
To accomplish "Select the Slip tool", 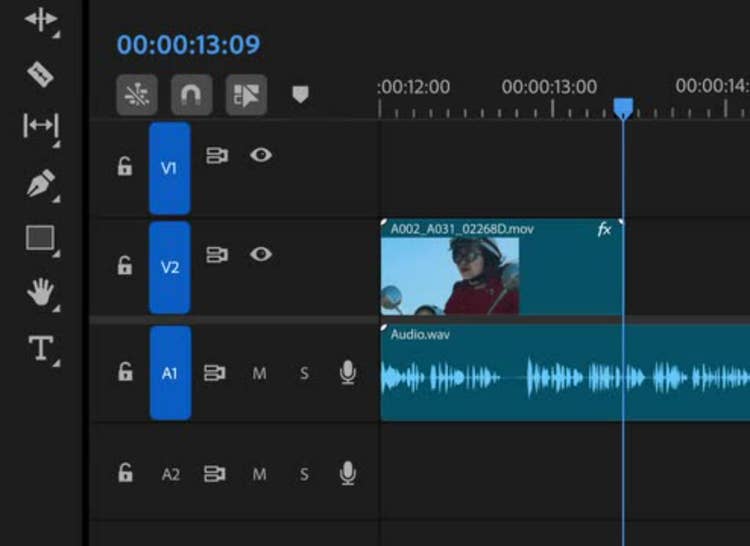I will (41, 126).
